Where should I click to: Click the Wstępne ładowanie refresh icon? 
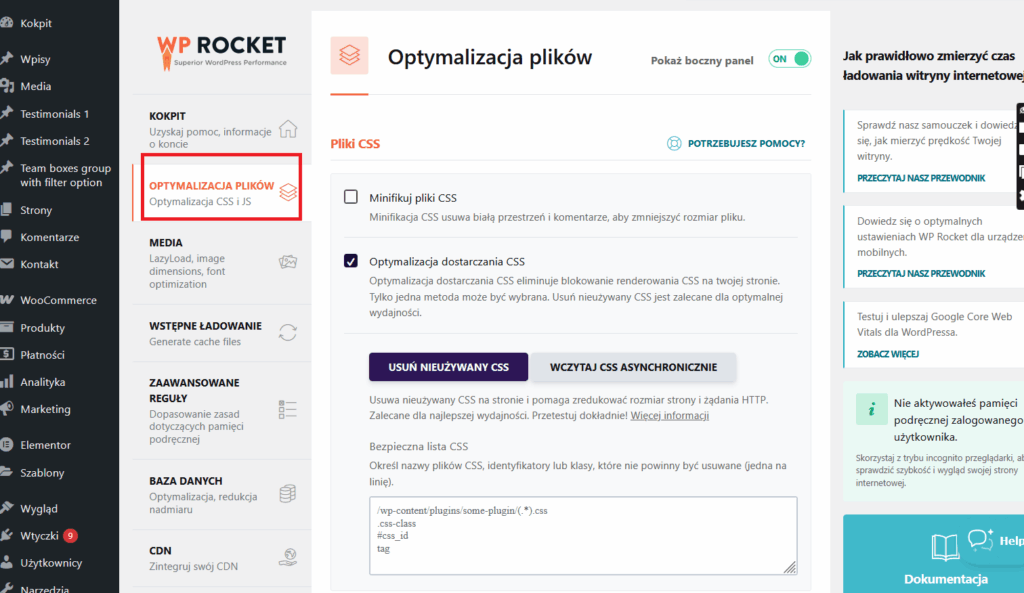288,333
